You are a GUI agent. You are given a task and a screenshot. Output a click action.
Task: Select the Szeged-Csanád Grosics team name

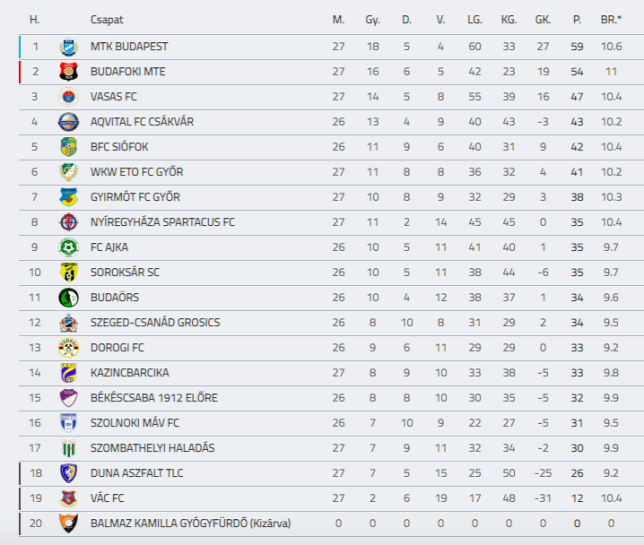pyautogui.click(x=155, y=322)
